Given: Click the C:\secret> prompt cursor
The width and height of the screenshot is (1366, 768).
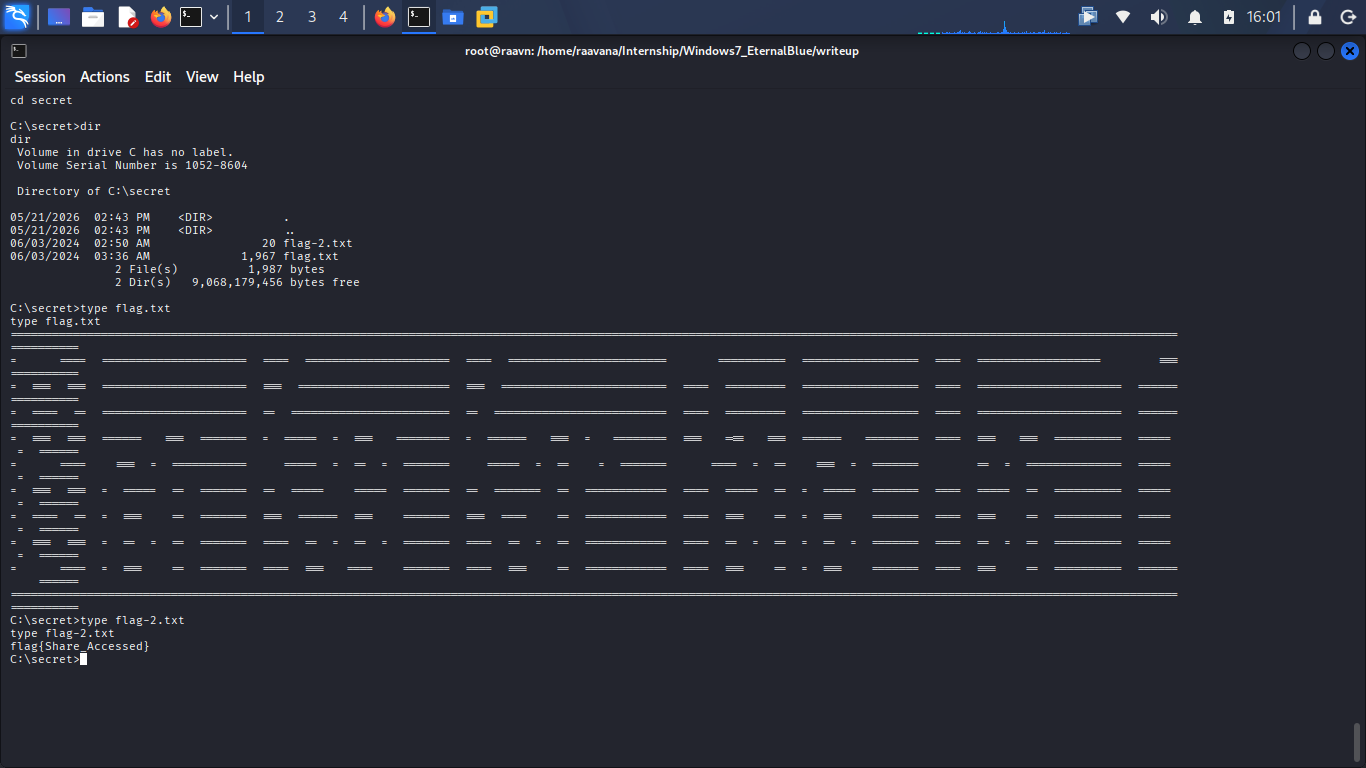Looking at the screenshot, I should [84, 659].
